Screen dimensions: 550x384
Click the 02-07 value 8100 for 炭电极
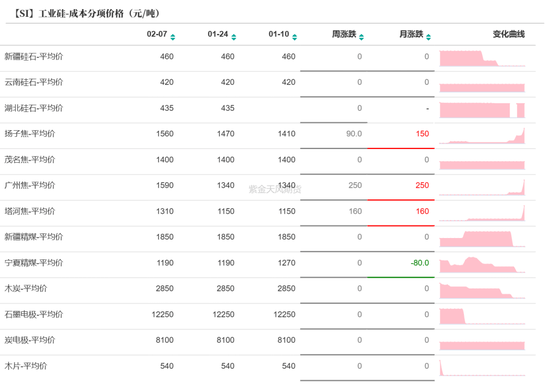(x=165, y=340)
